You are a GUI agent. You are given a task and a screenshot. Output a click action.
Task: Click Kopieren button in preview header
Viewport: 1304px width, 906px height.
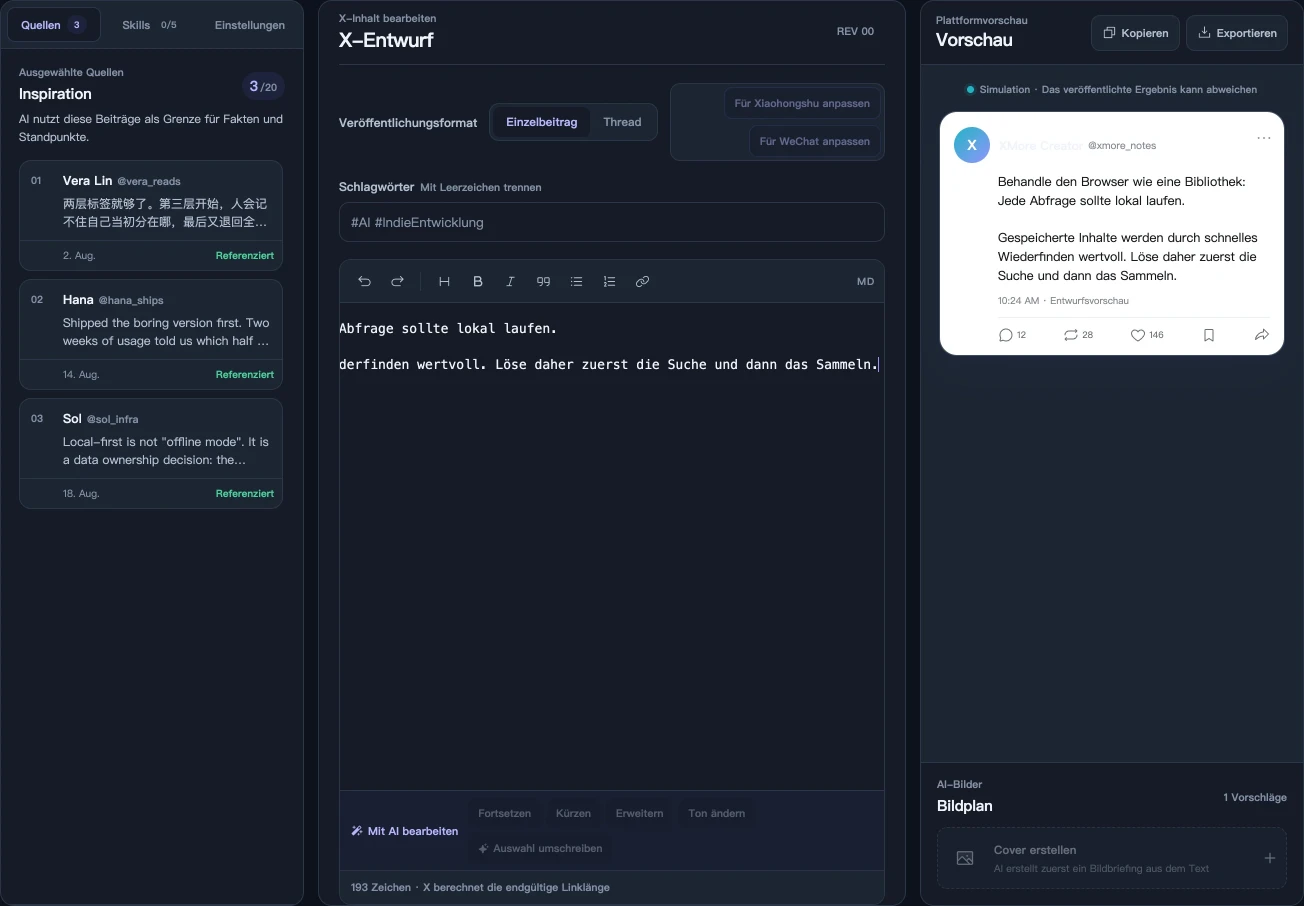(x=1135, y=33)
